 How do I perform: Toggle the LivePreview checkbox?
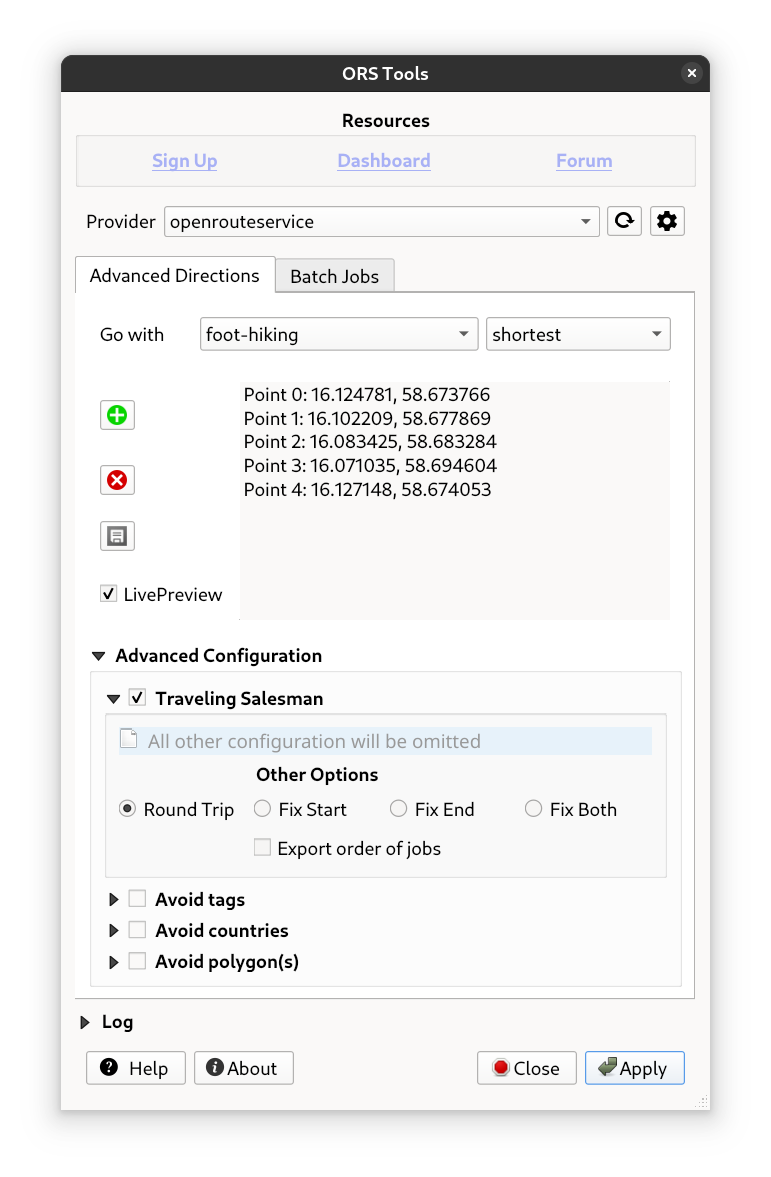(x=109, y=594)
